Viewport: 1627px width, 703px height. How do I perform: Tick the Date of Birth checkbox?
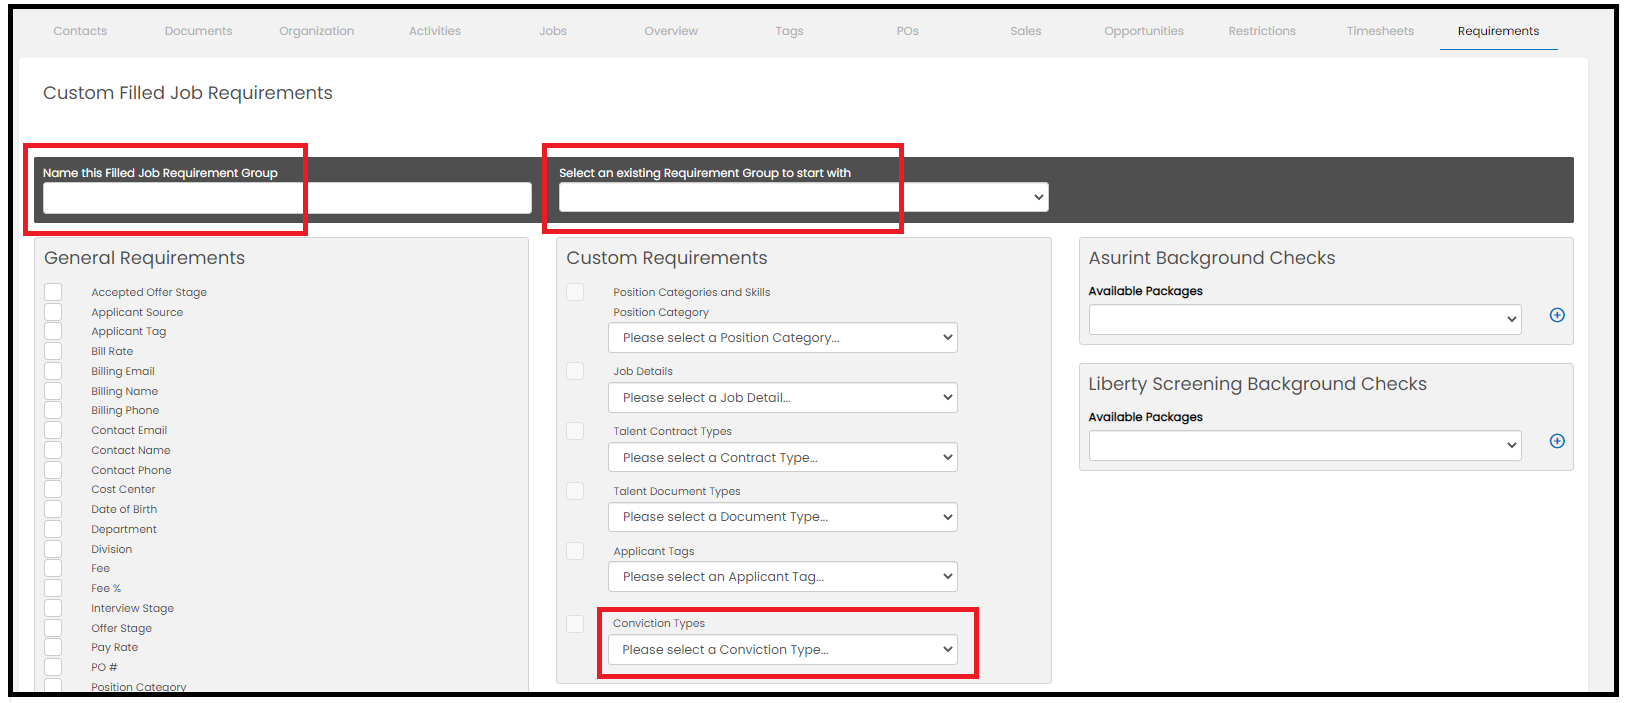click(x=53, y=509)
